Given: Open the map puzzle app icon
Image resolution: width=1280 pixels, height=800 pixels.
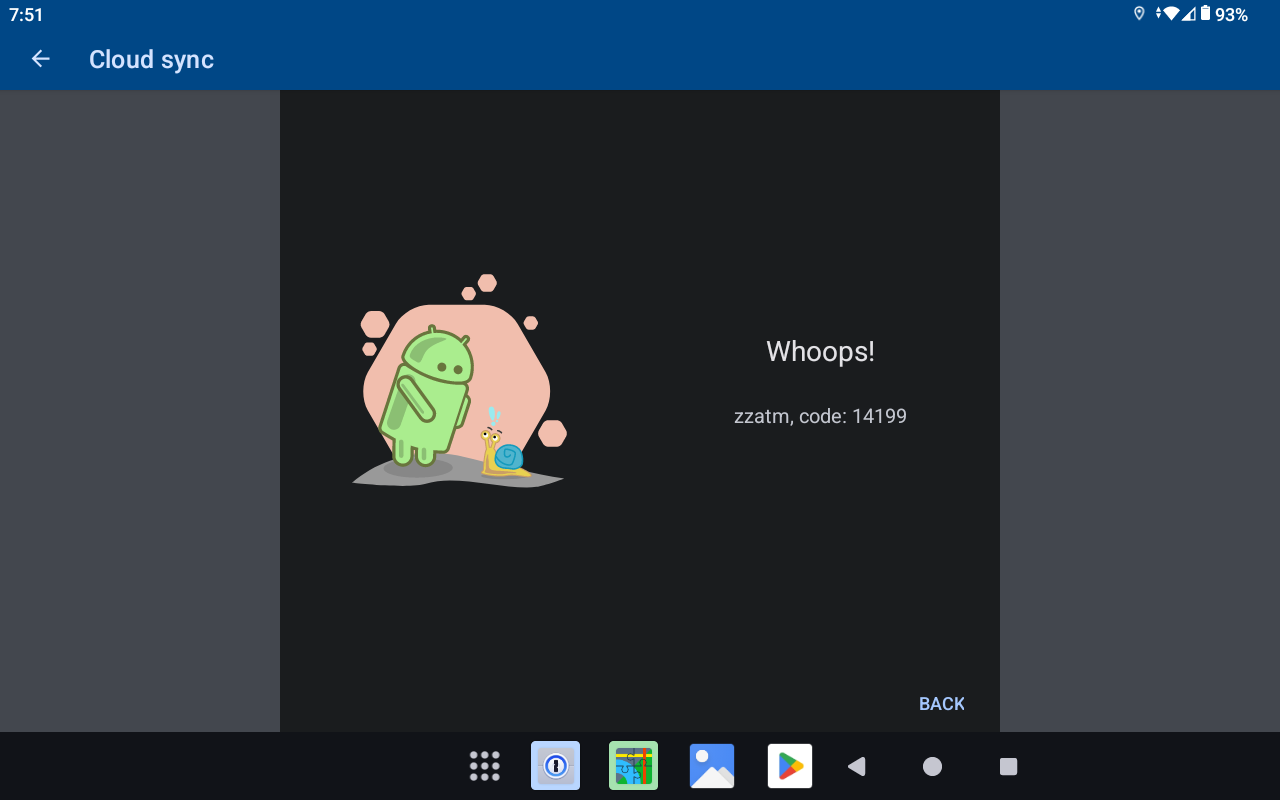Looking at the screenshot, I should 633,766.
